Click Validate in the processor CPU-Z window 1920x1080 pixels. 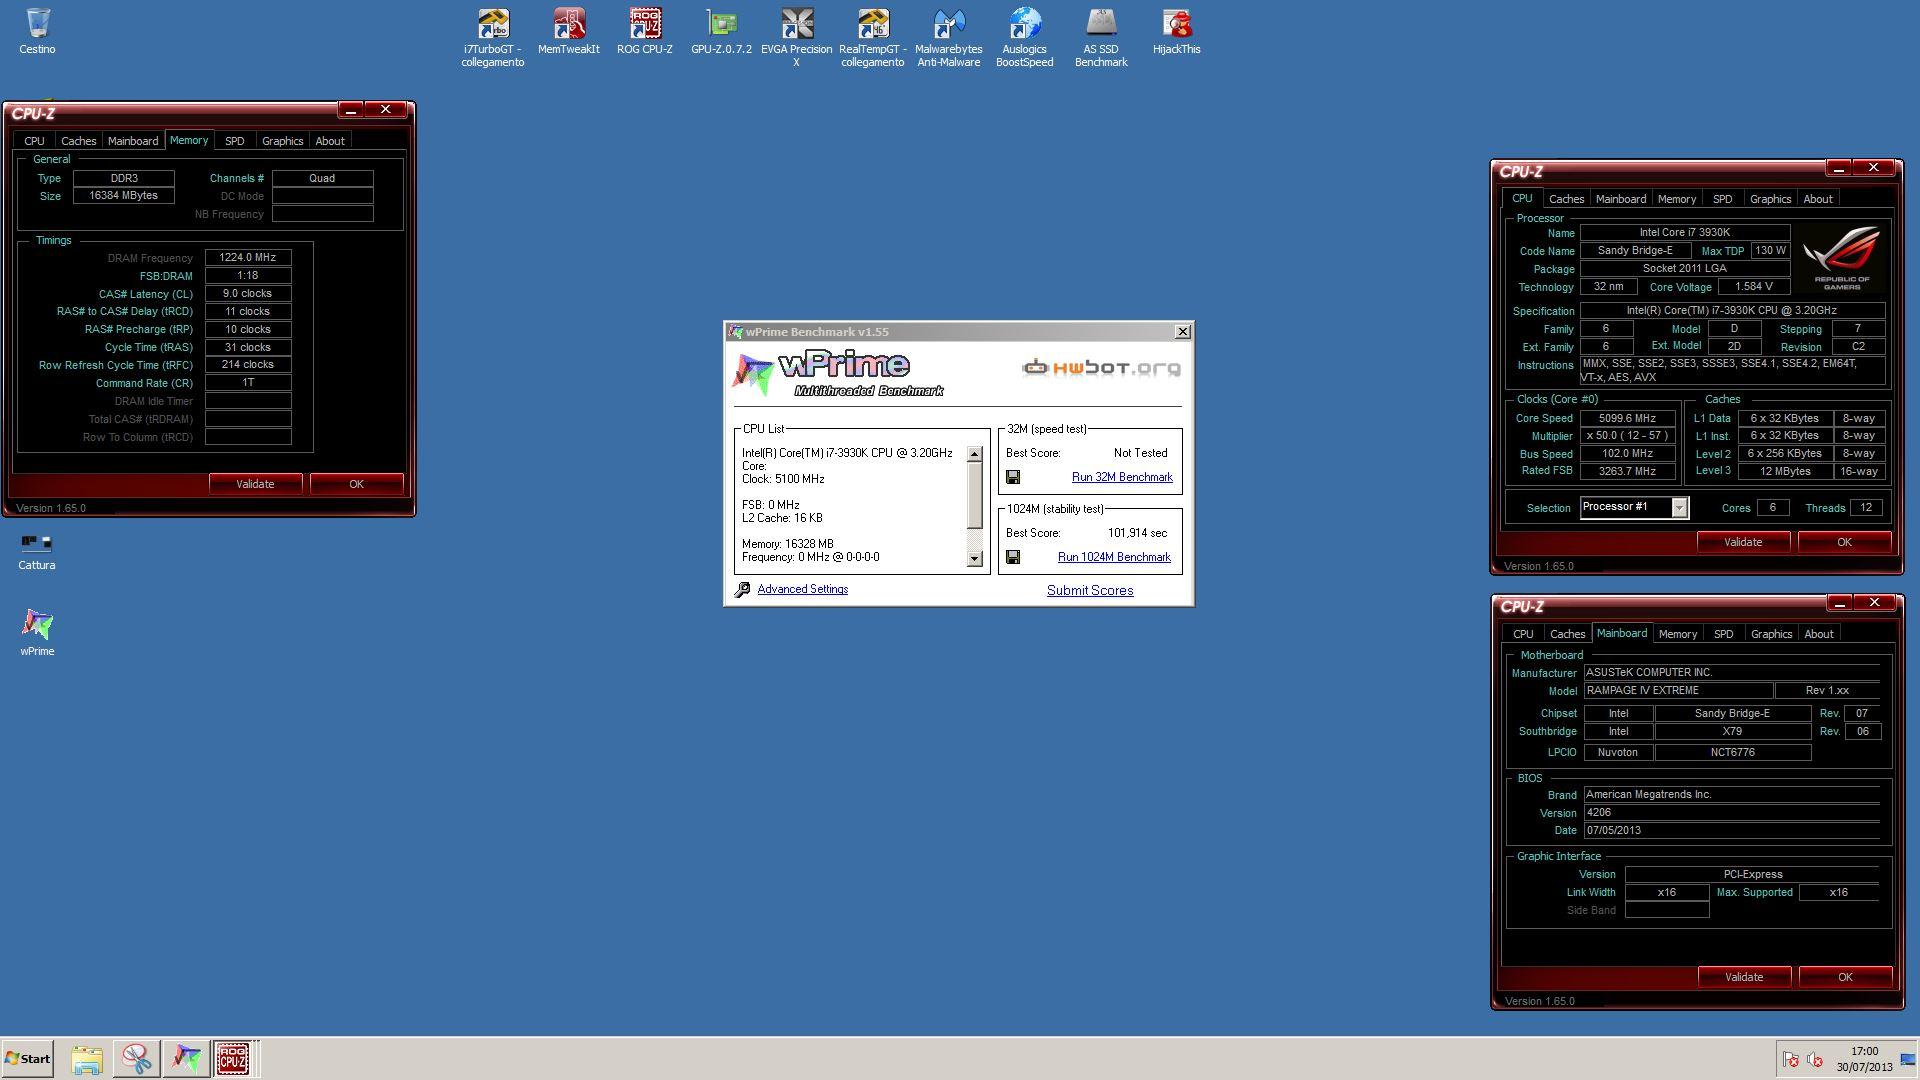[1743, 542]
